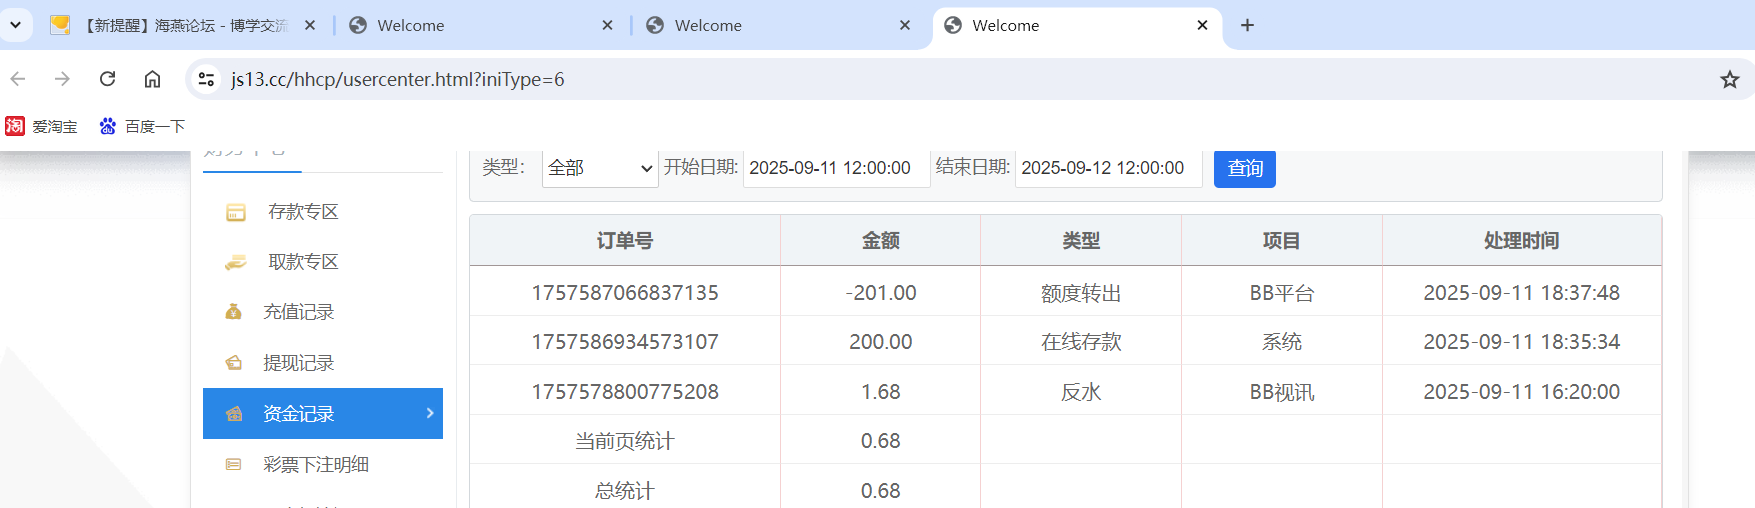Click the 开始日期 start date field

point(834,168)
